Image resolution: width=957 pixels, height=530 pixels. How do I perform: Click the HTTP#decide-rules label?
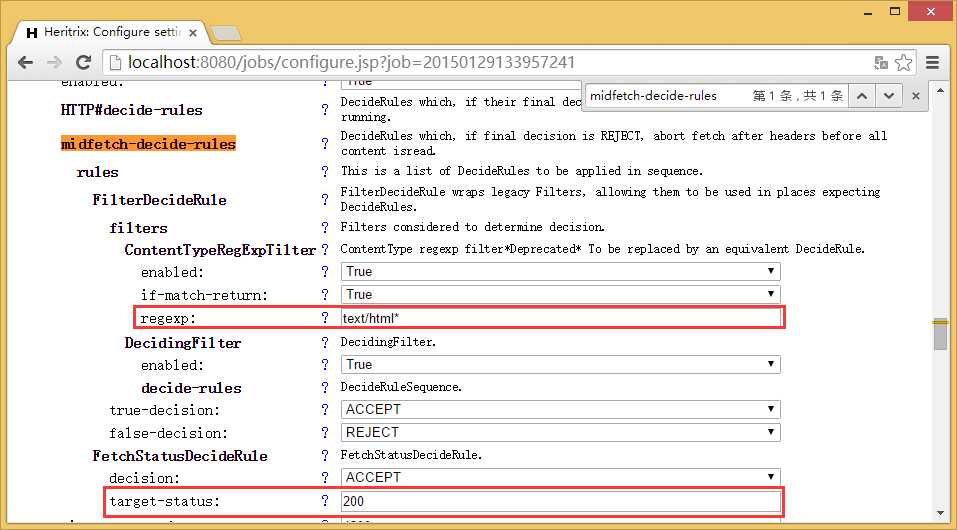click(x=131, y=110)
